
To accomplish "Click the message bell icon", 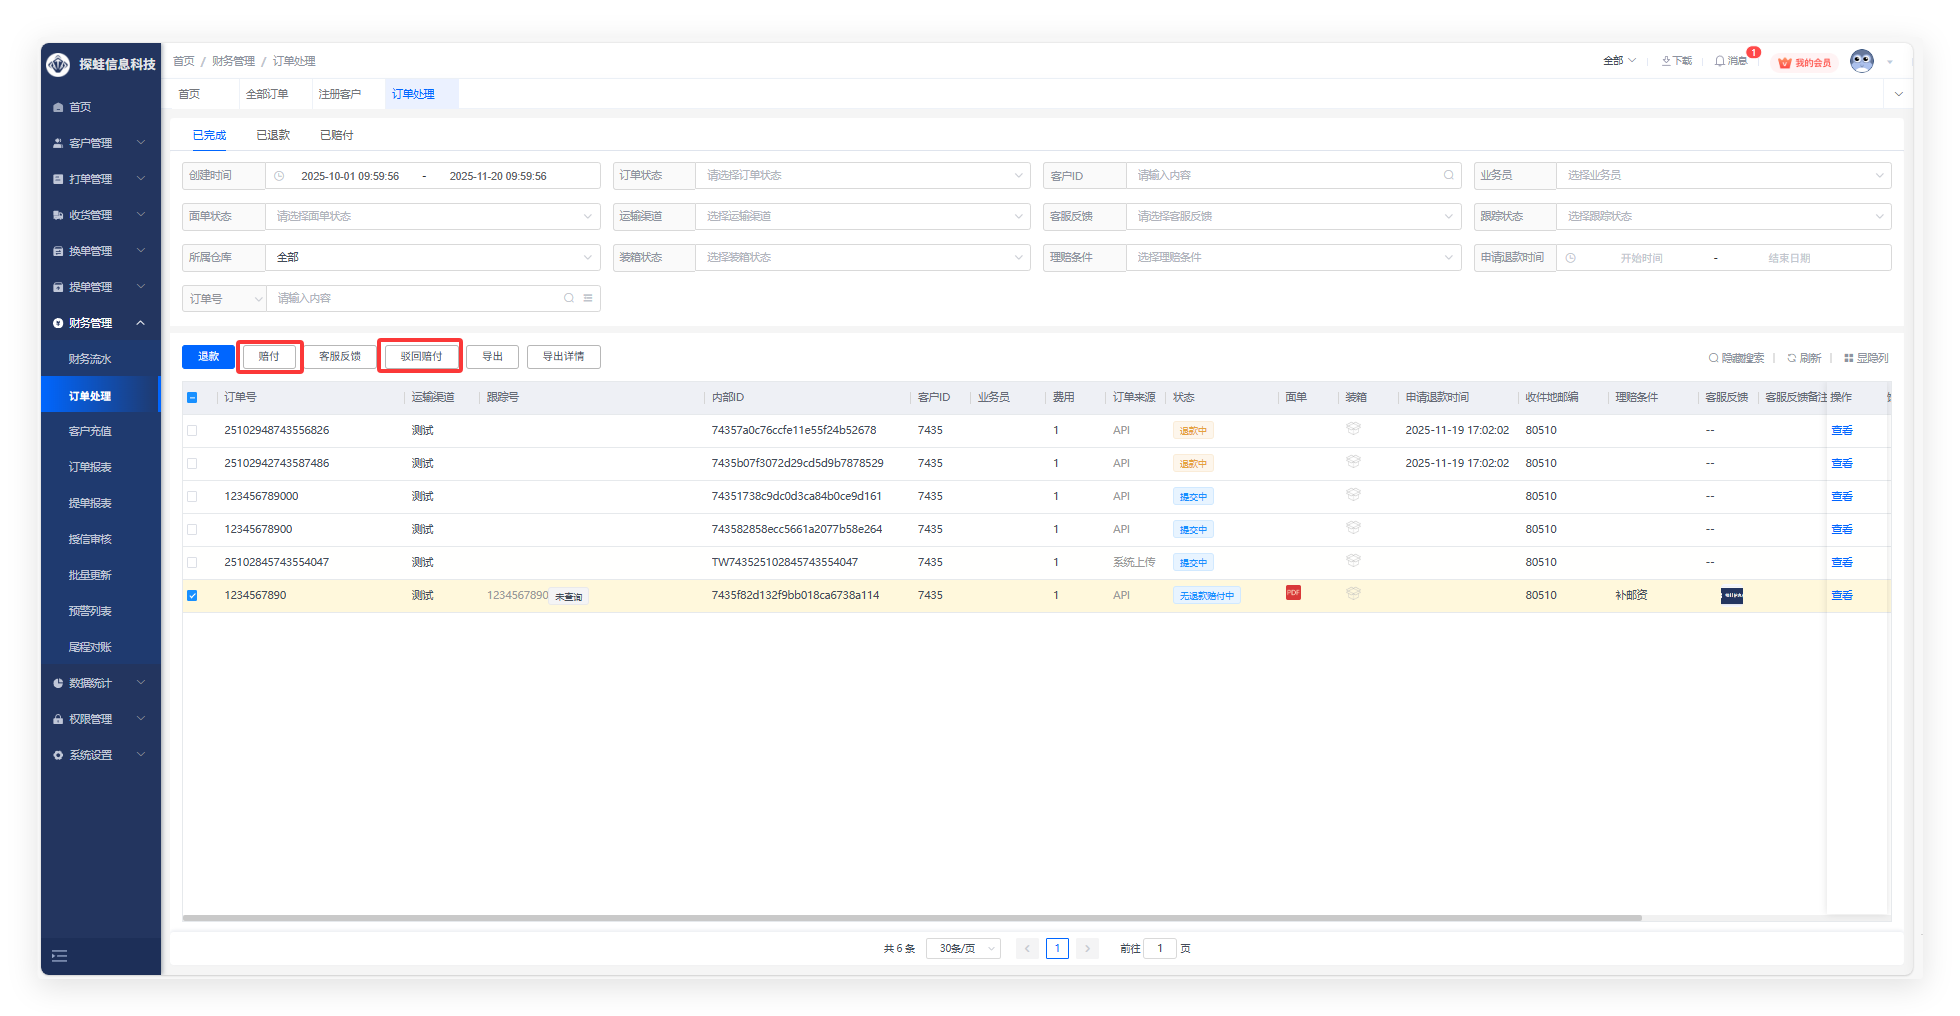I will click(x=1720, y=61).
